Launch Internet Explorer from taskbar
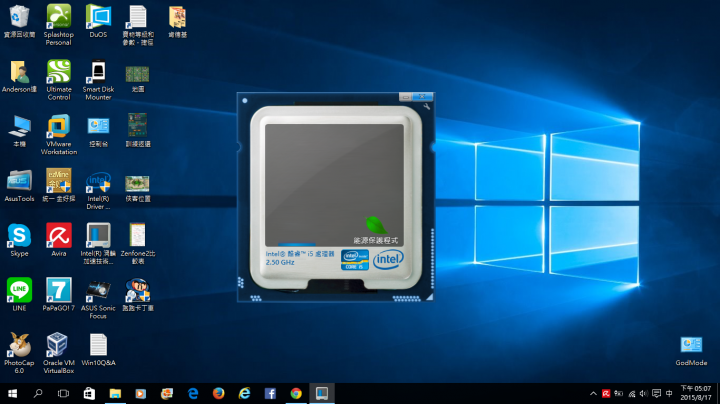 click(x=244, y=393)
